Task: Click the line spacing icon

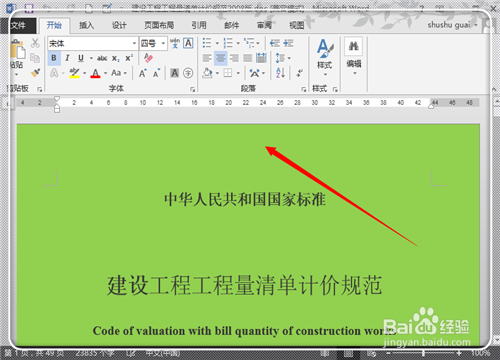Action: [280, 58]
